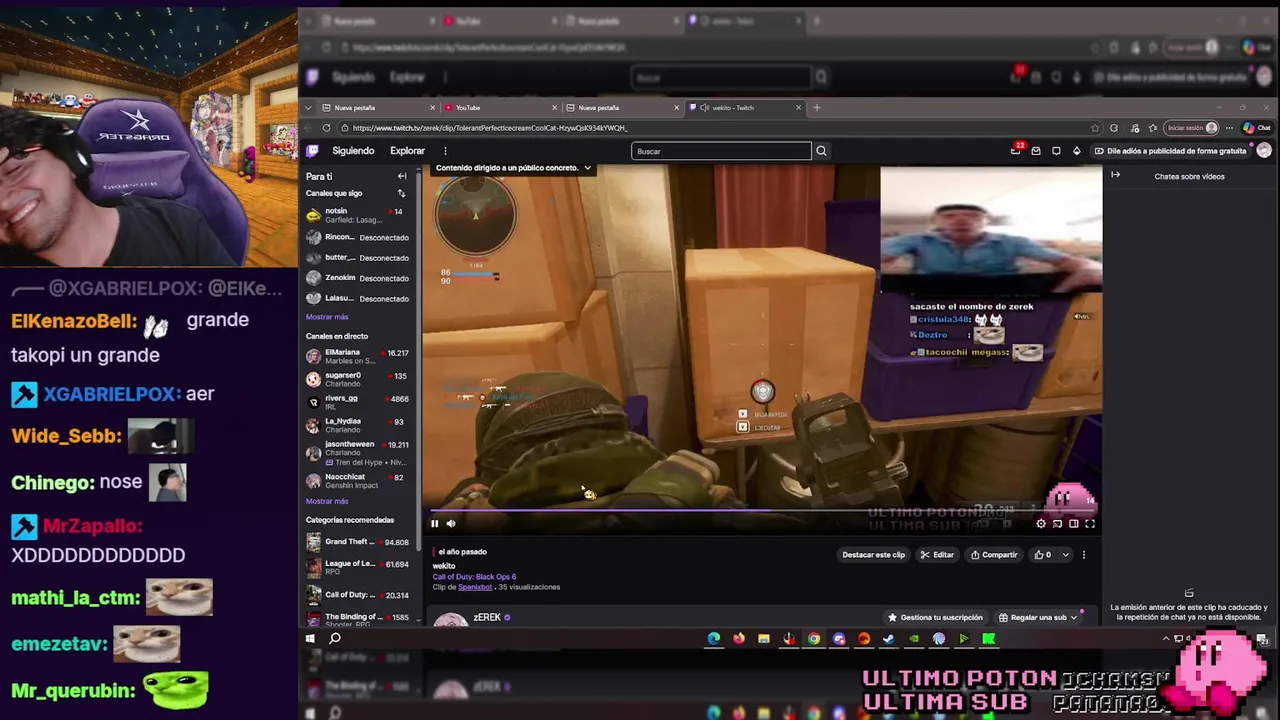The height and width of the screenshot is (720, 1280).
Task: Close the YouTube browser tab
Action: coord(555,107)
